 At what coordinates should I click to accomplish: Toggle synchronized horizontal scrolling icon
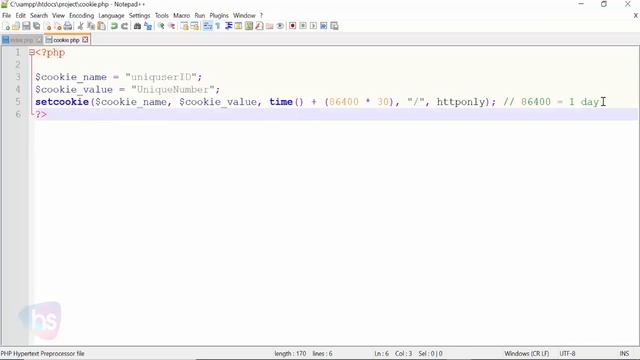coord(195,26)
